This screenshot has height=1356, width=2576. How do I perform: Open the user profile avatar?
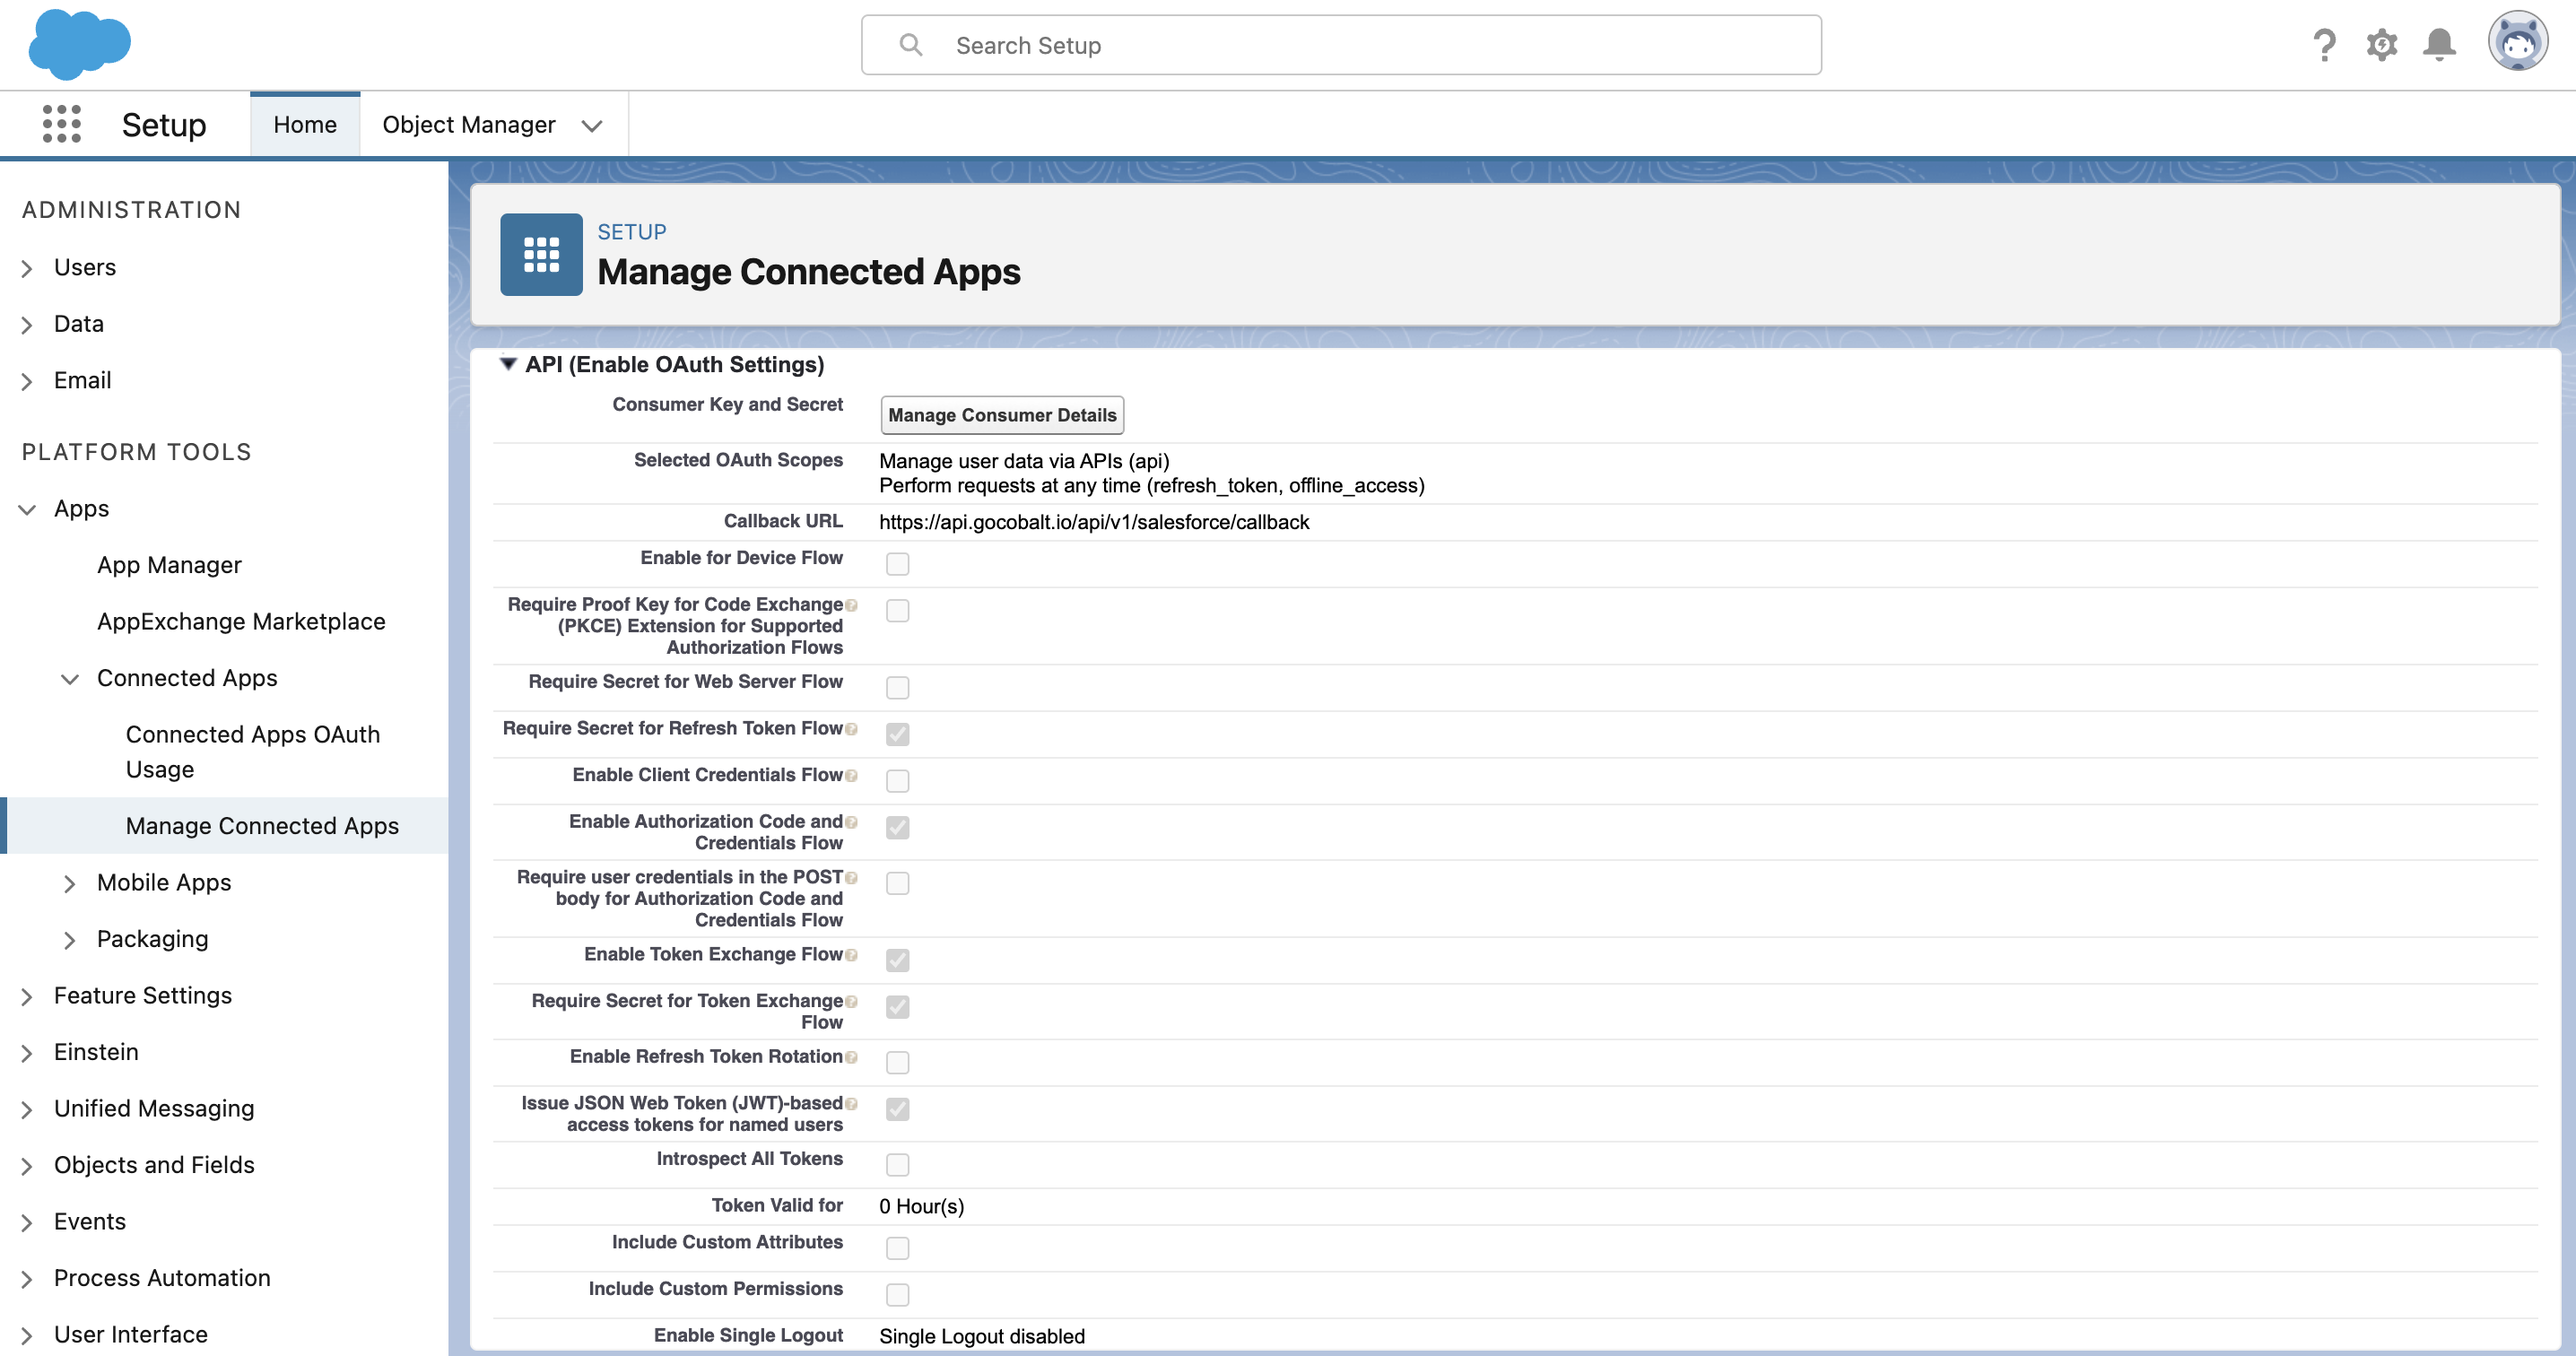coord(2517,42)
